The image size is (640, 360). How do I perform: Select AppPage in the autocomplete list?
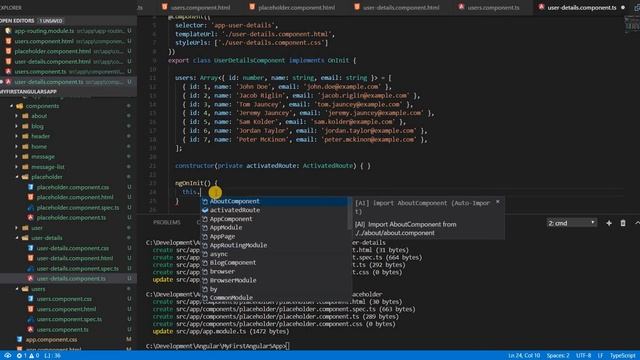tap(275, 236)
